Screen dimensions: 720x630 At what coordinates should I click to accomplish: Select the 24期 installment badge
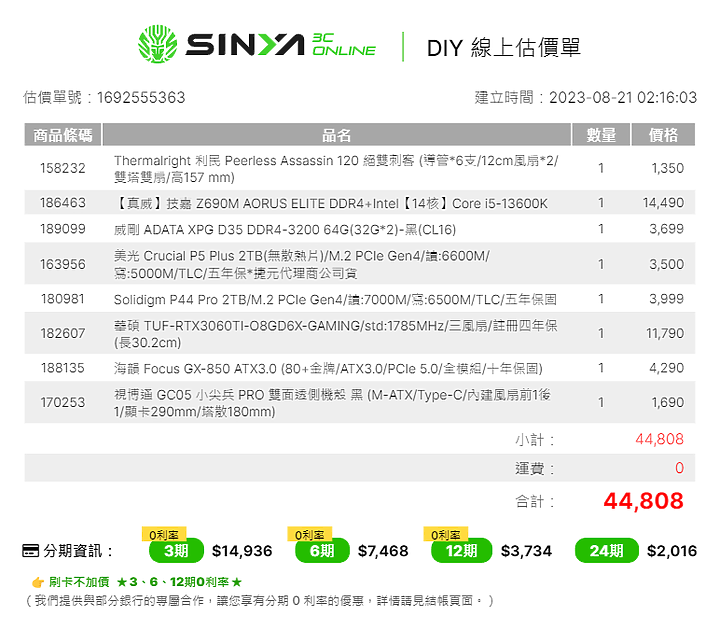point(607,551)
